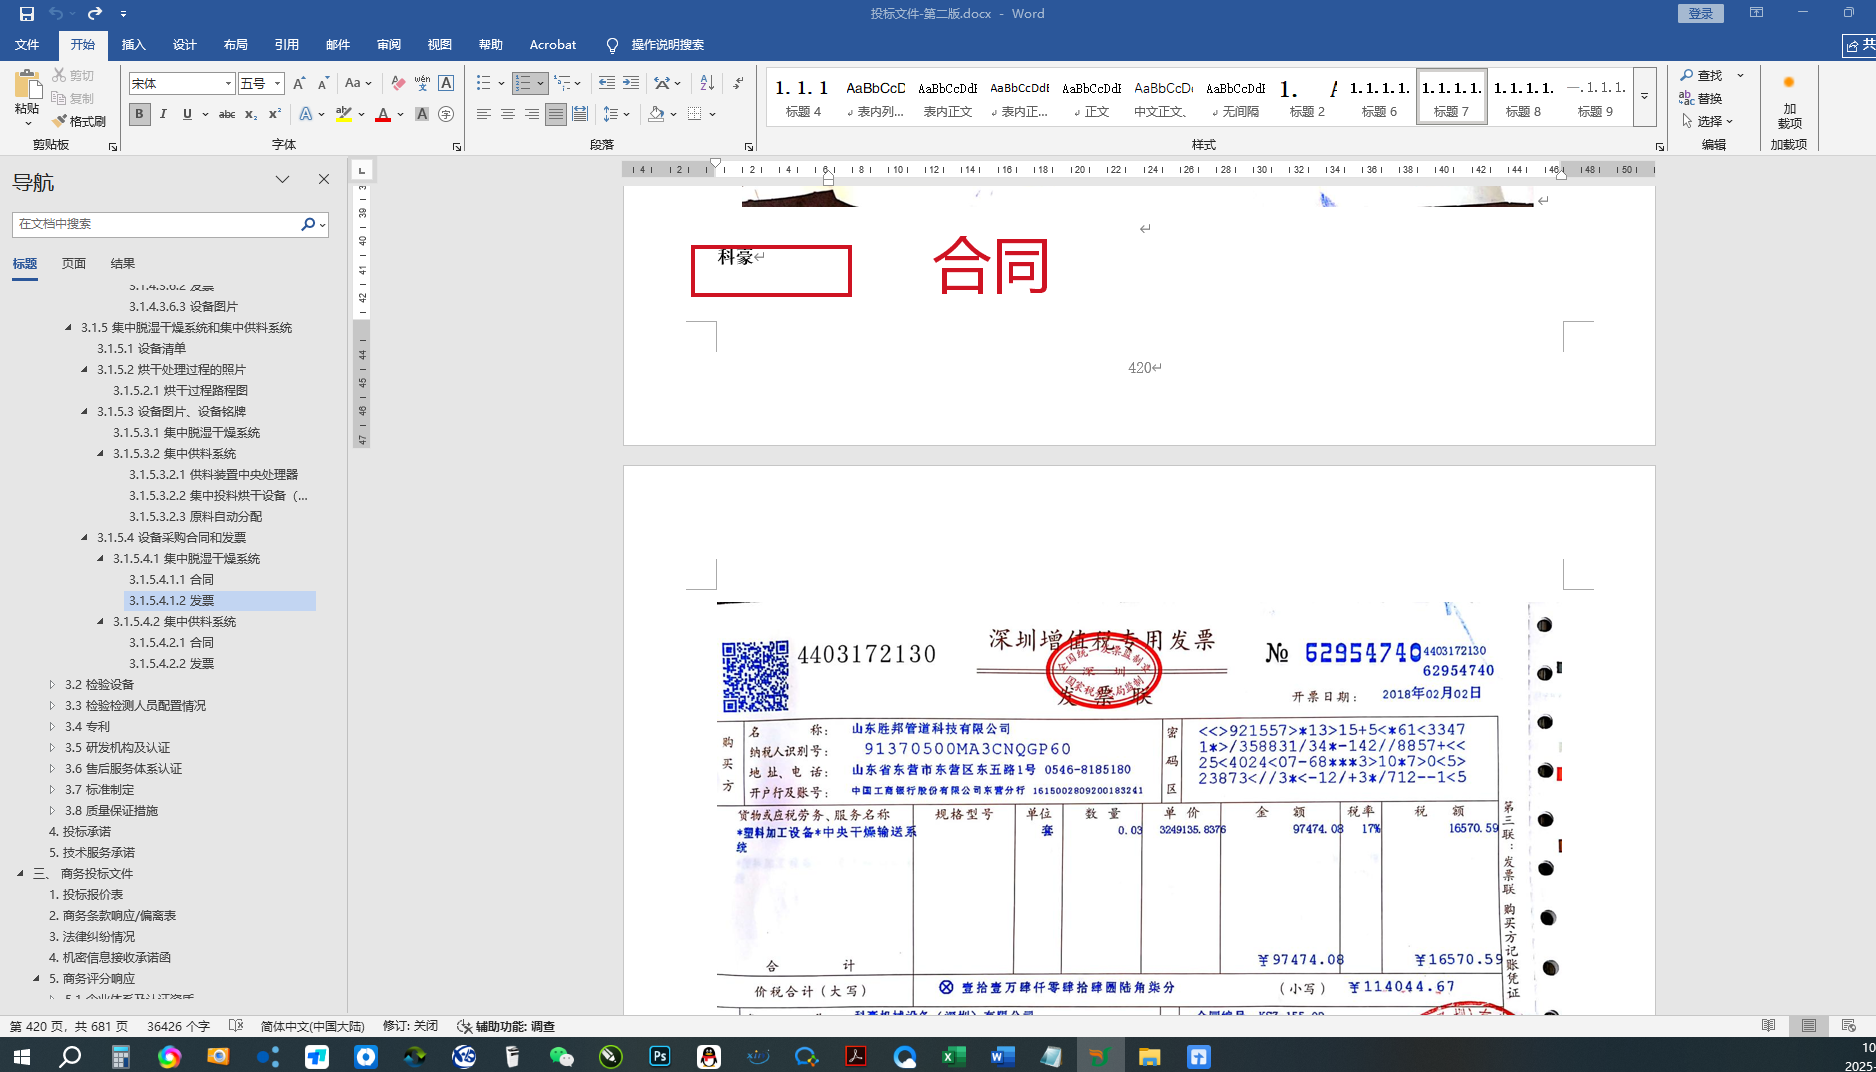Open the phonetic guide (wén) tool
Screen dimensions: 1876x1072
click(x=422, y=84)
